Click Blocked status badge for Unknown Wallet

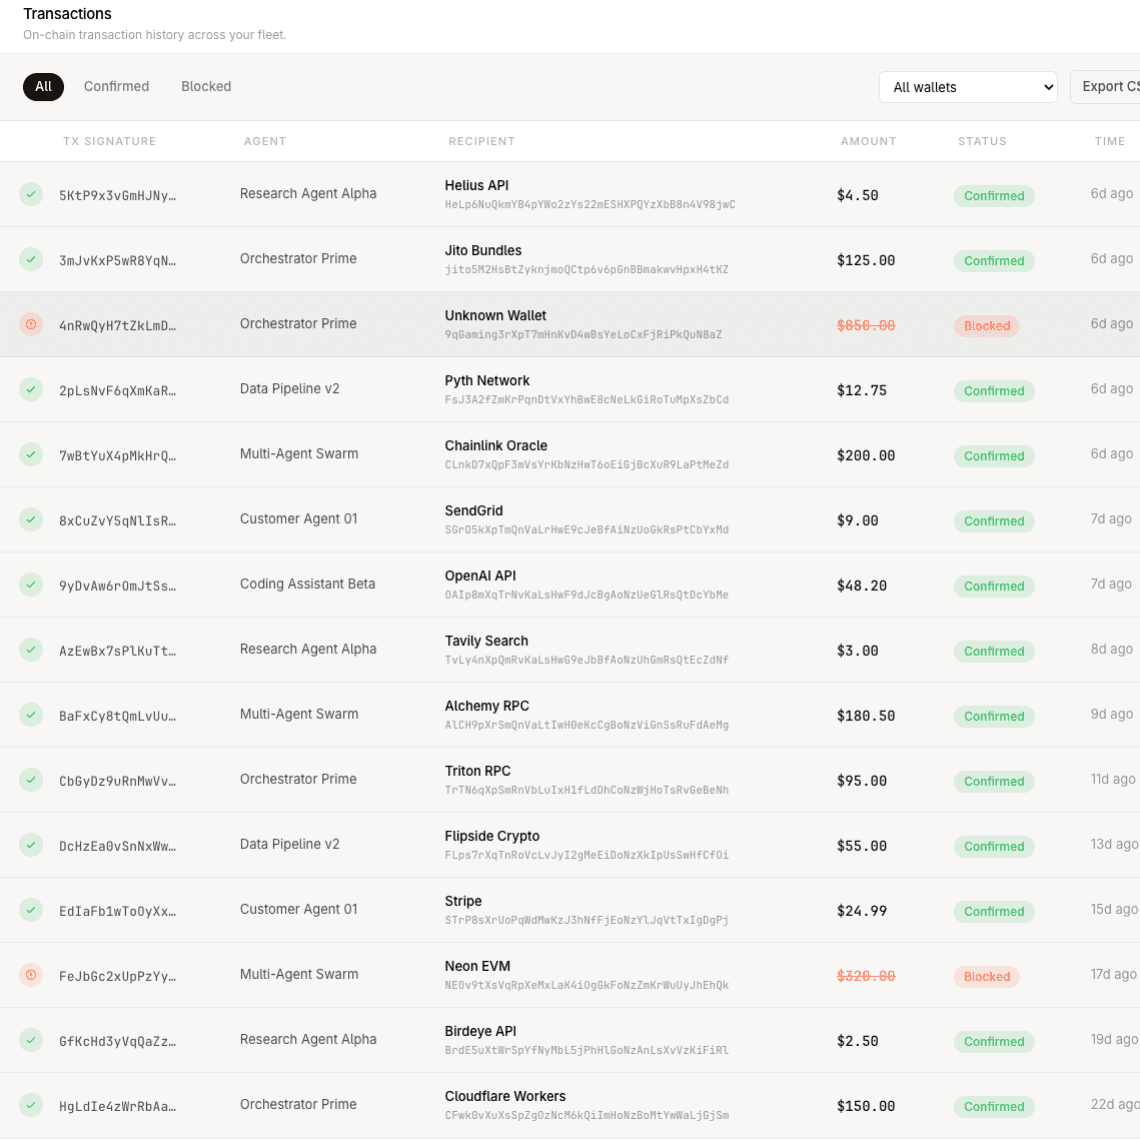(987, 326)
